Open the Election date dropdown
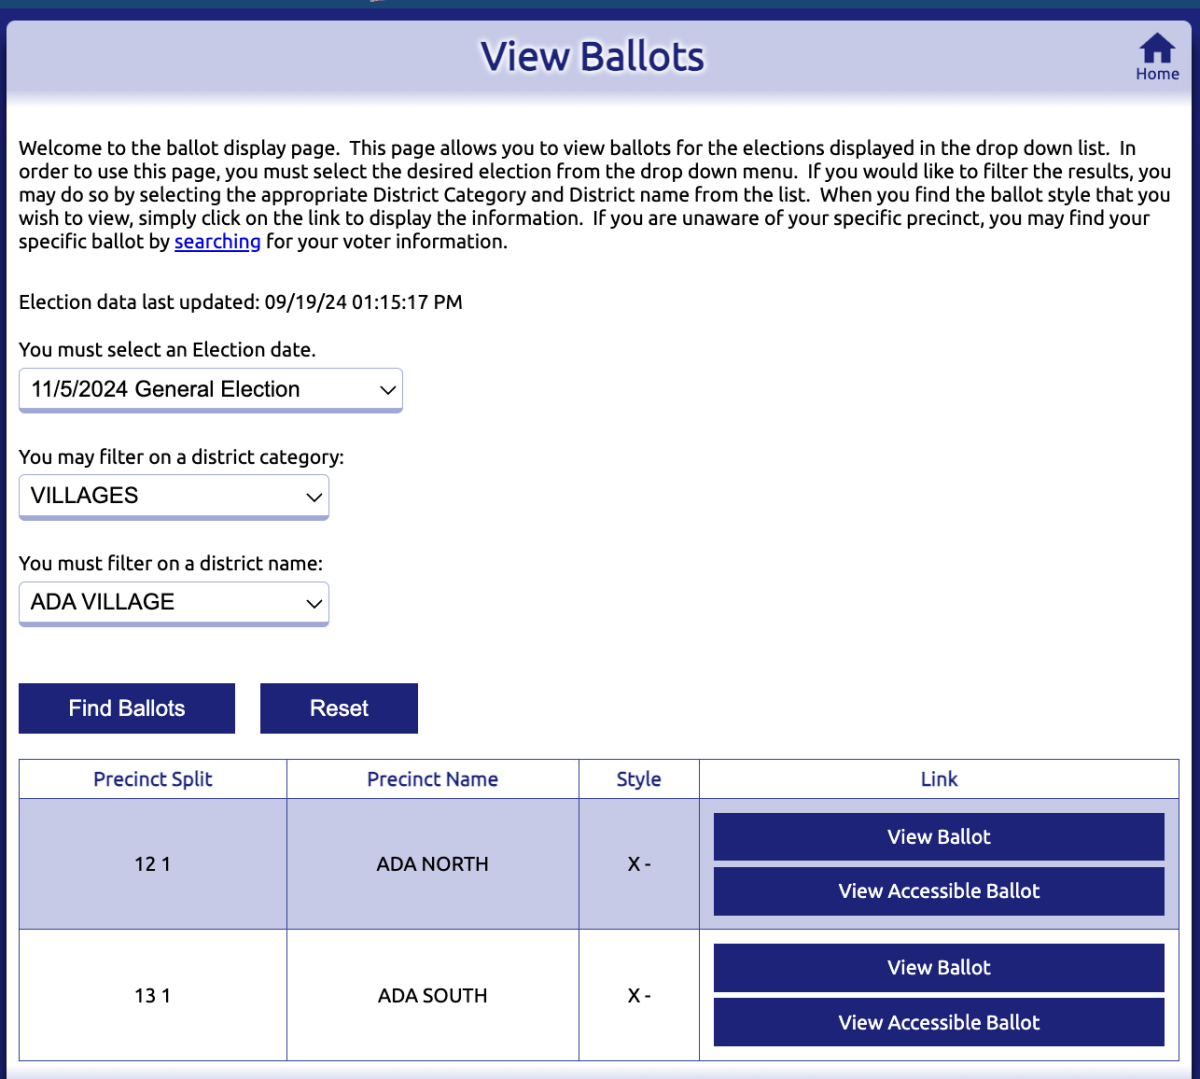 pos(210,390)
